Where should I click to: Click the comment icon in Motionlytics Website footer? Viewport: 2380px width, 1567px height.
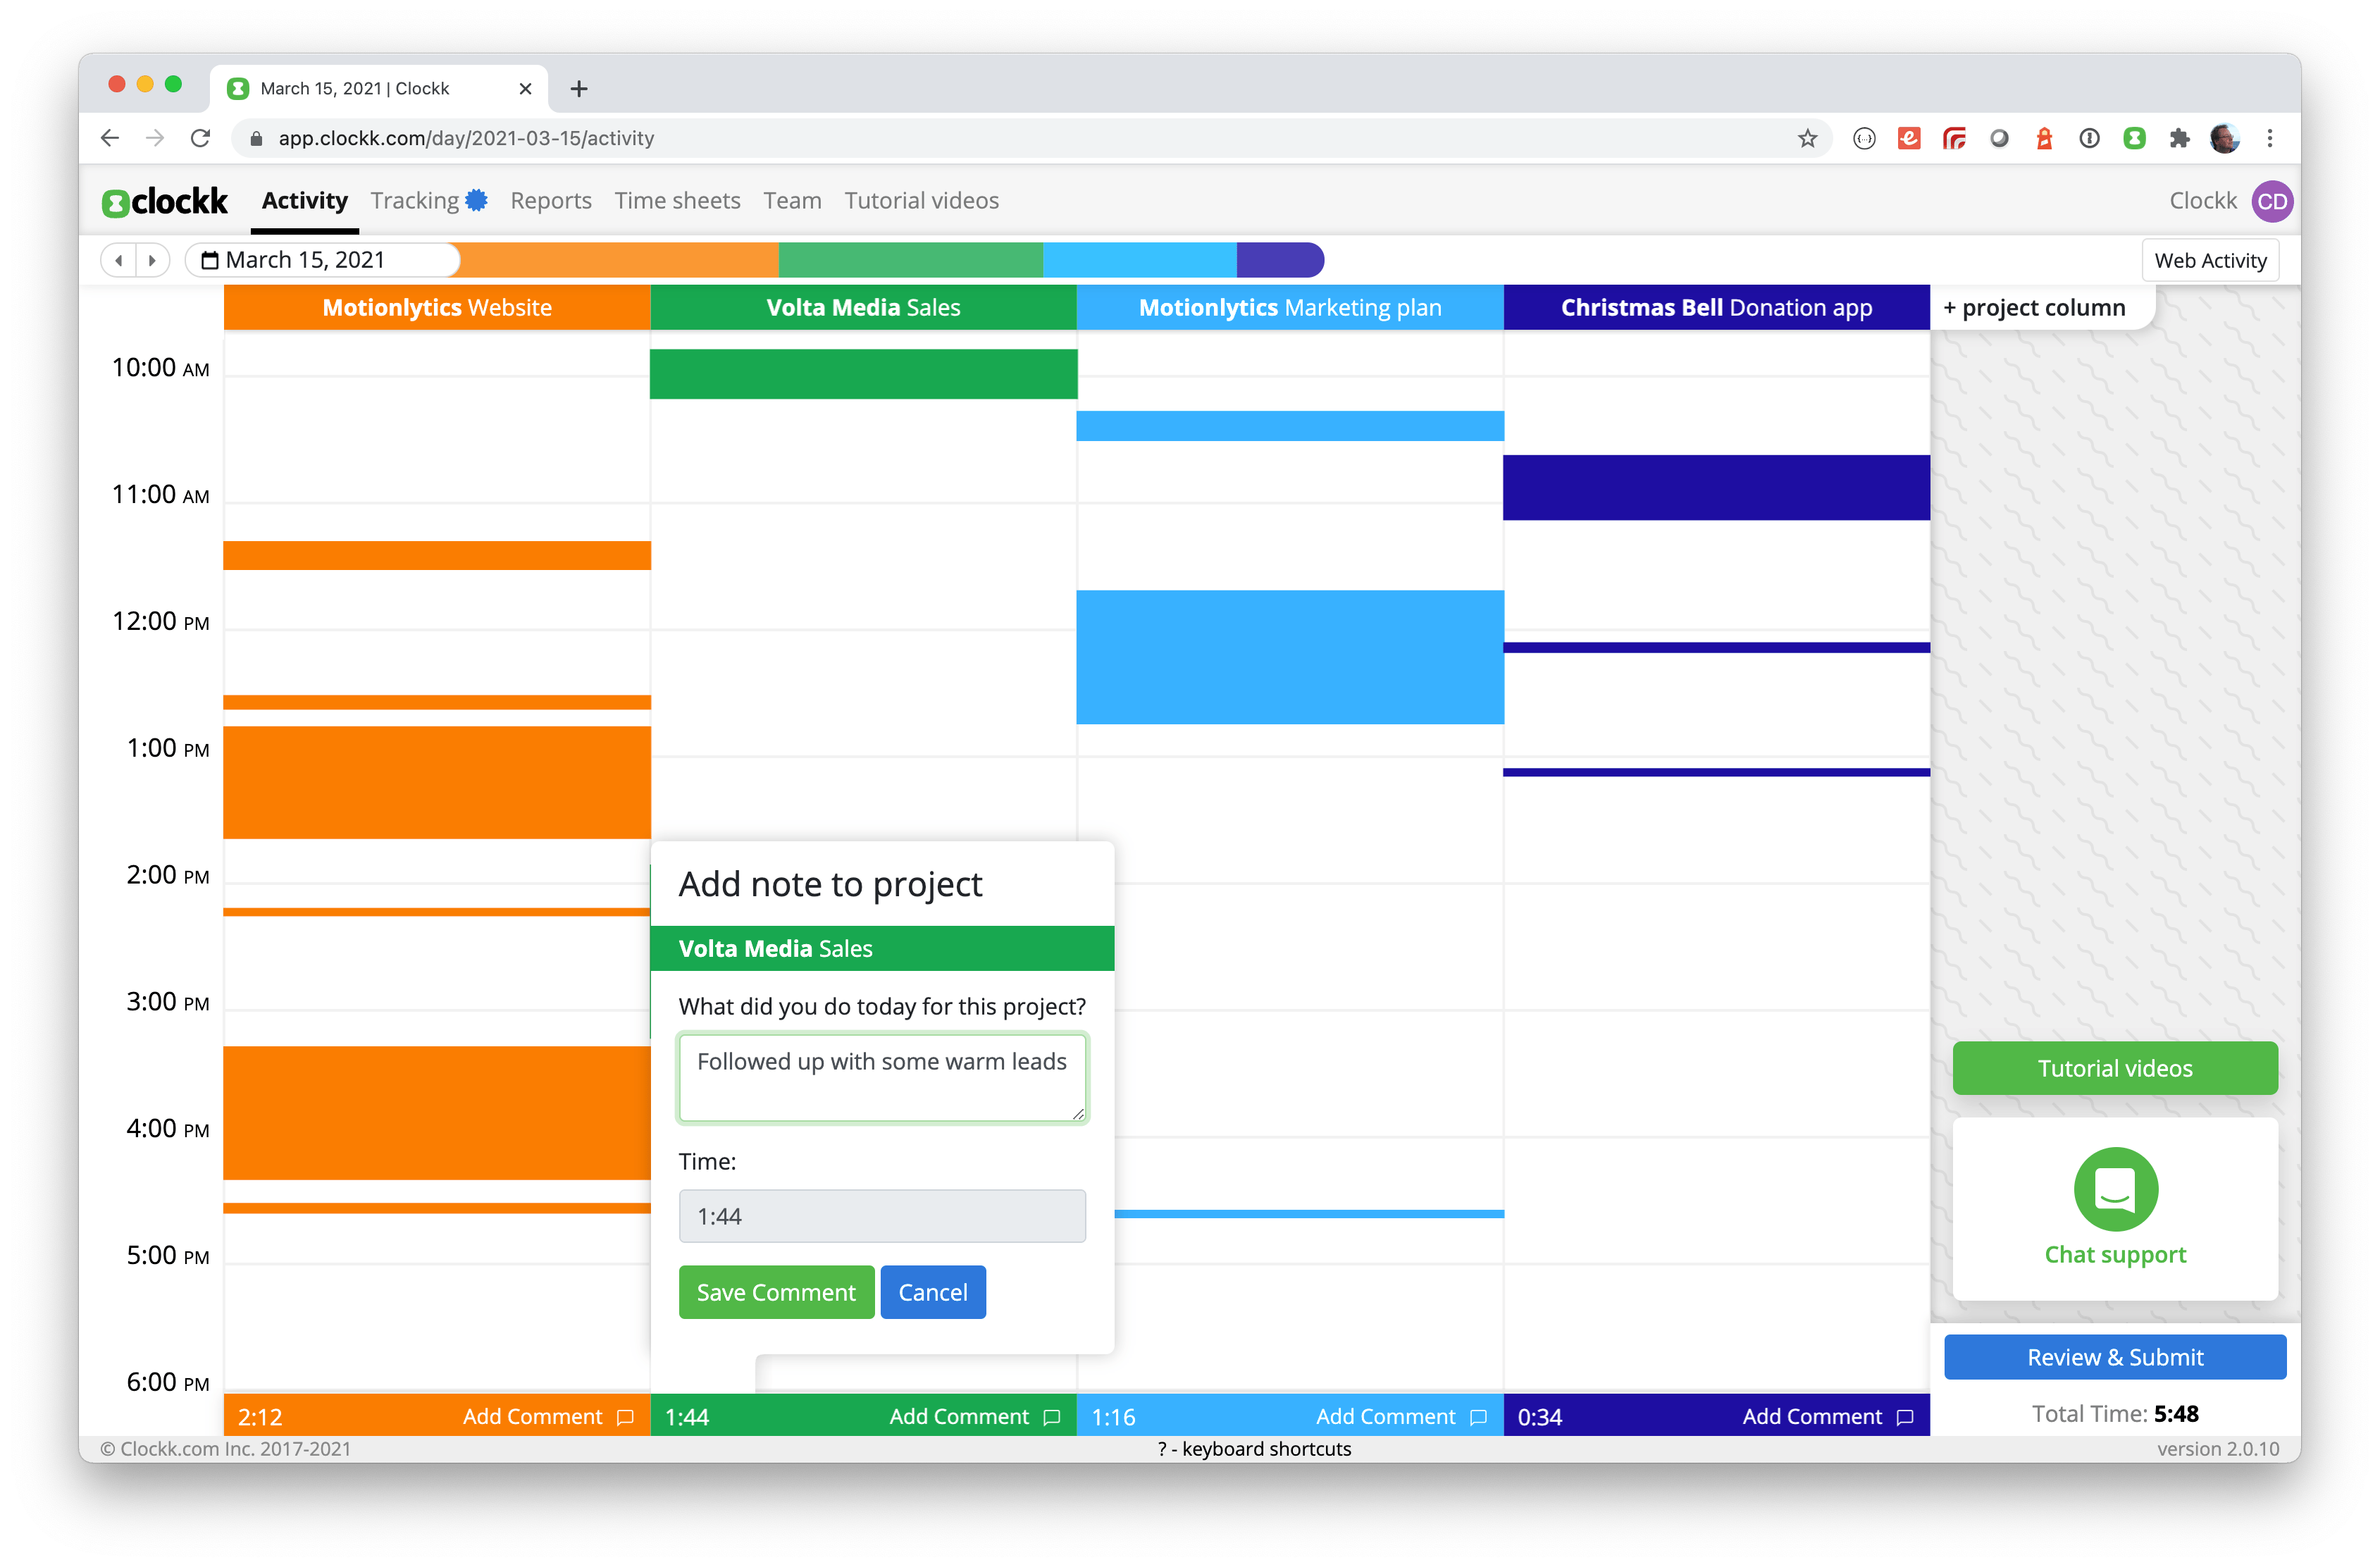tap(626, 1416)
